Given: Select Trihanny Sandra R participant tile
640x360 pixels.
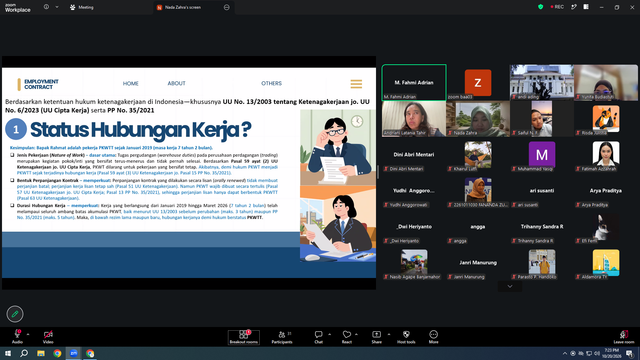Looking at the screenshot, I should tap(542, 227).
